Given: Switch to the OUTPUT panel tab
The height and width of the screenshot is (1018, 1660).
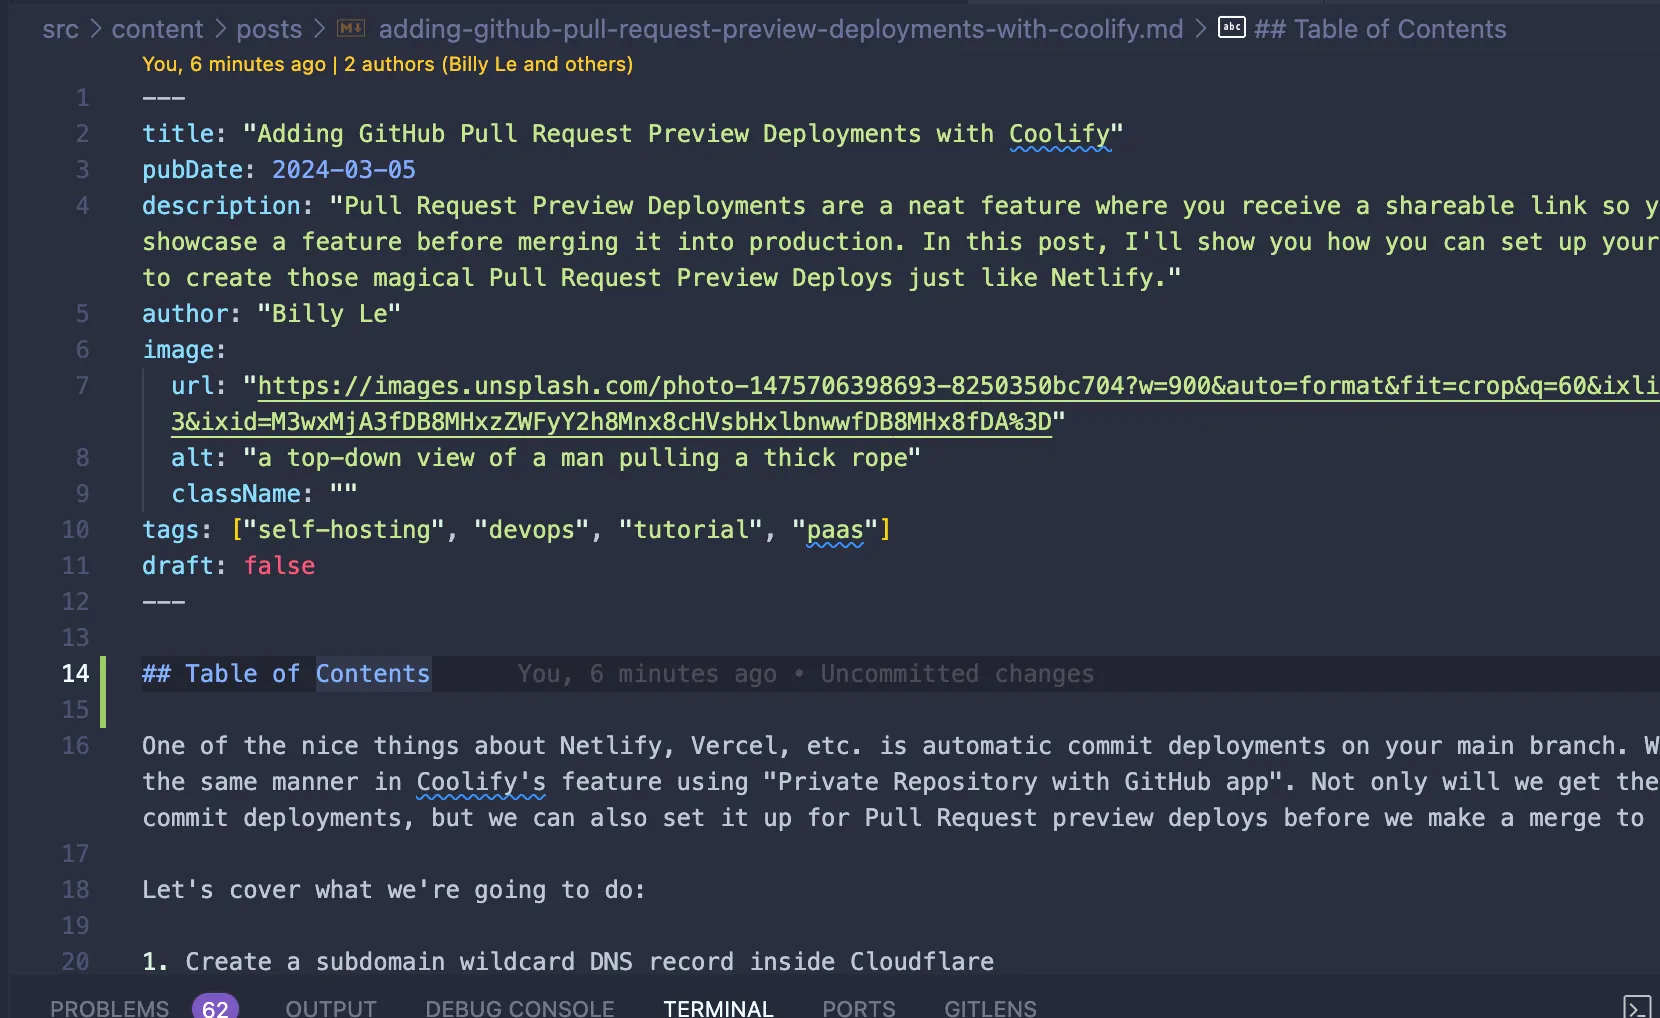Looking at the screenshot, I should point(331,1008).
